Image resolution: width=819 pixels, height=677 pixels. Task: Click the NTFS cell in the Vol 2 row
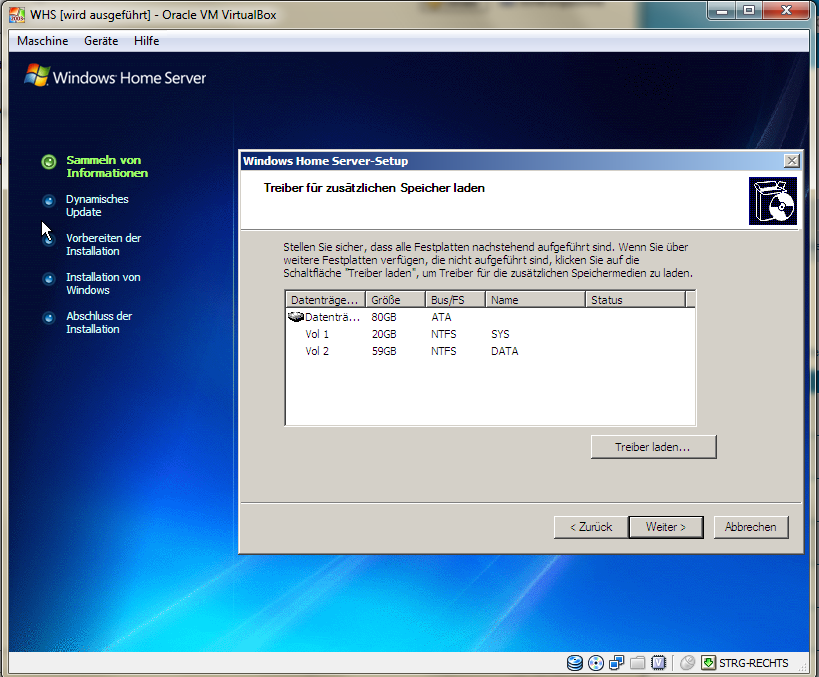[443, 351]
